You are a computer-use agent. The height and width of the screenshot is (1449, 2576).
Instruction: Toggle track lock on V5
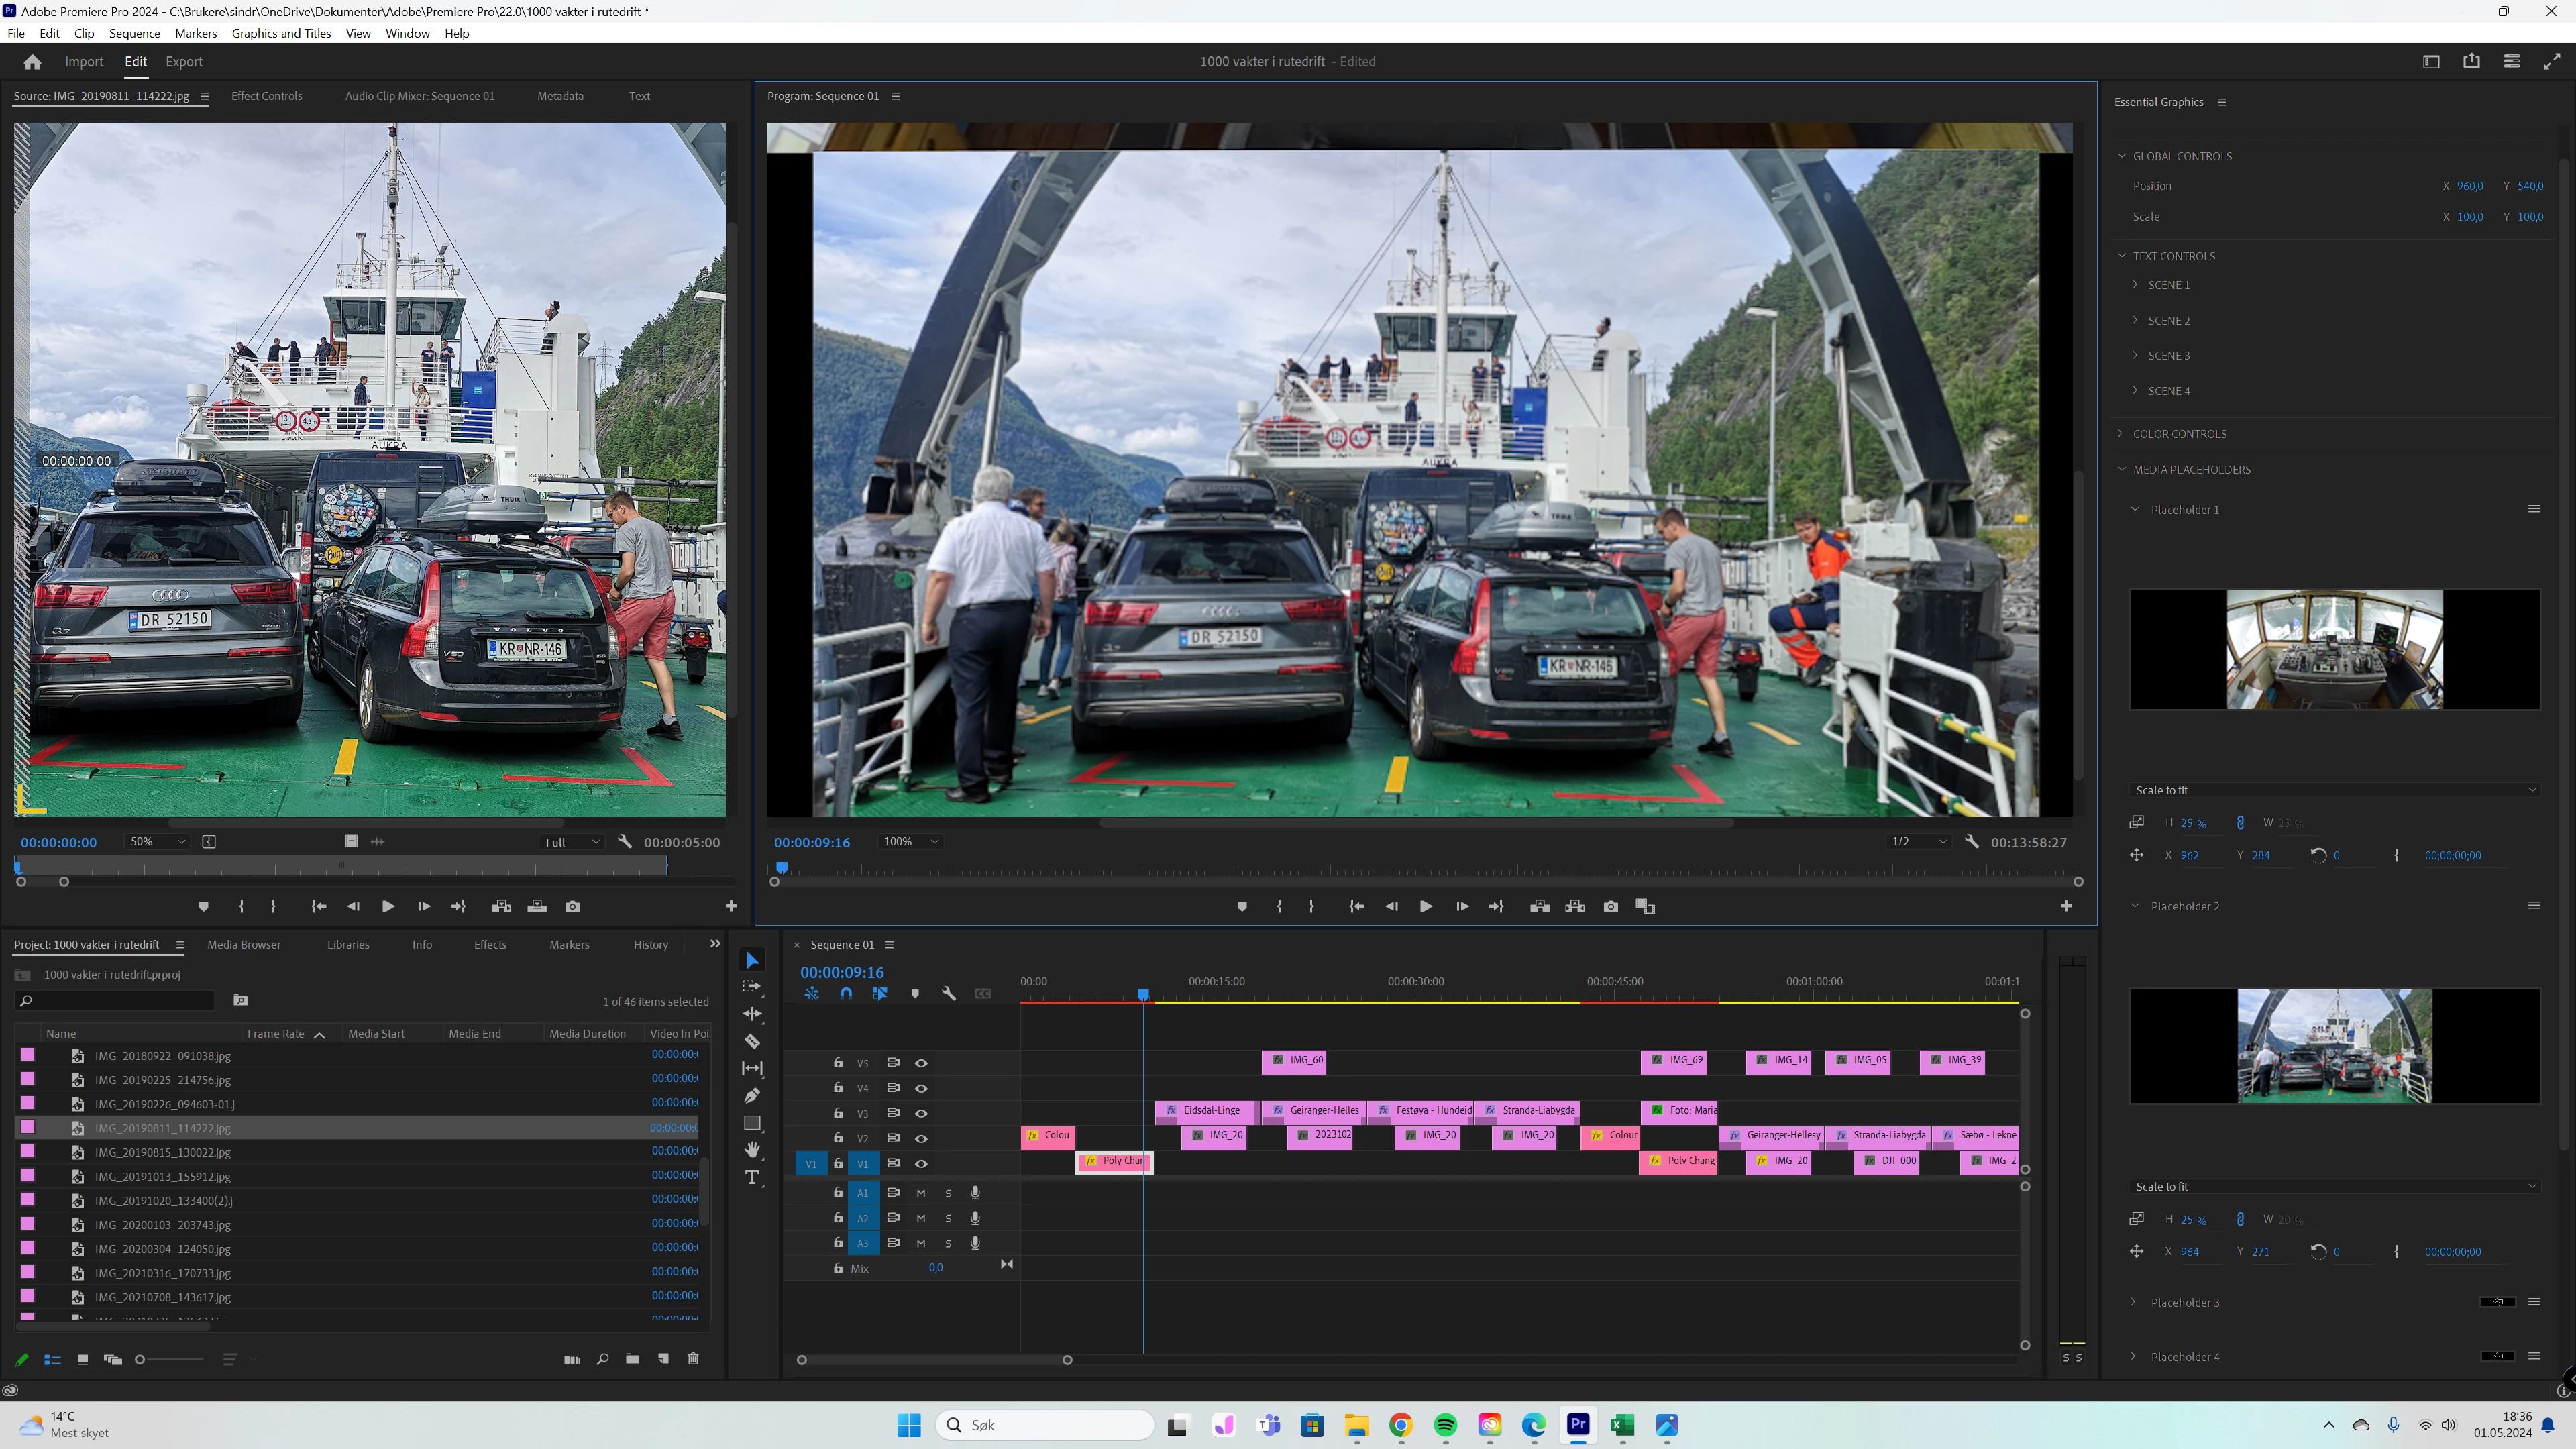point(838,1062)
